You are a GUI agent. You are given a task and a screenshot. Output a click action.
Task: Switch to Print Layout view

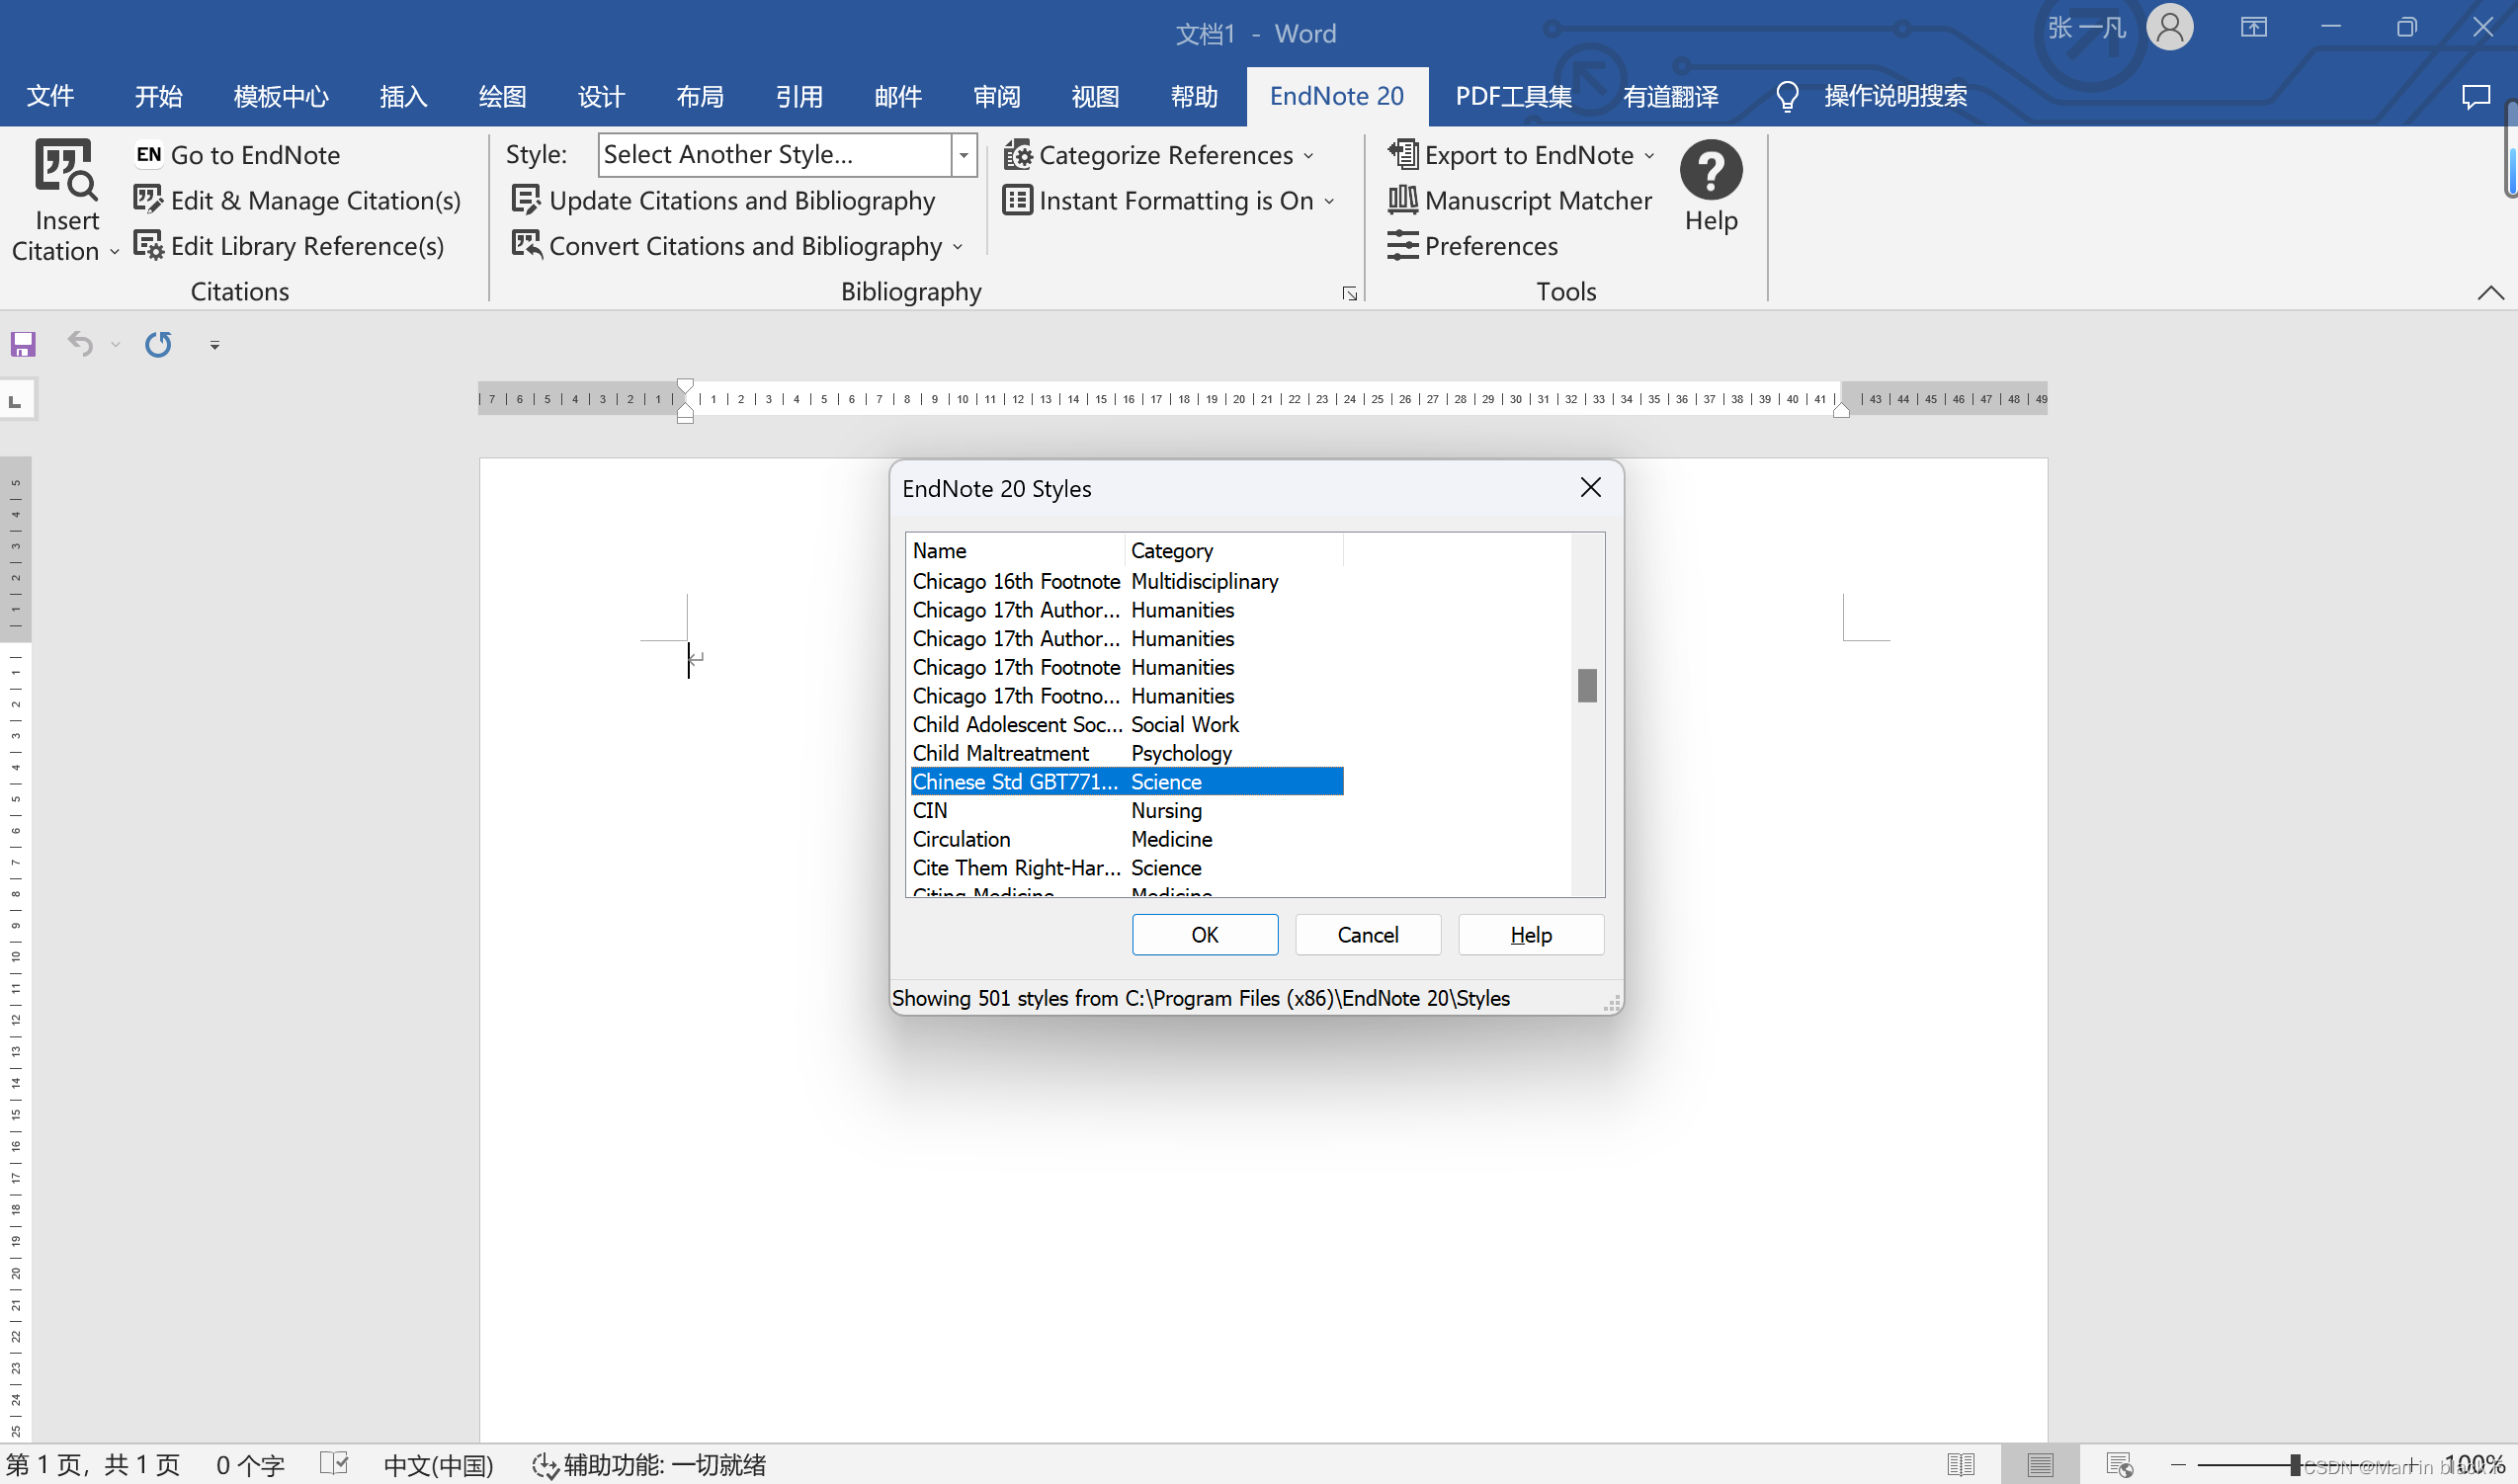coord(2040,1465)
